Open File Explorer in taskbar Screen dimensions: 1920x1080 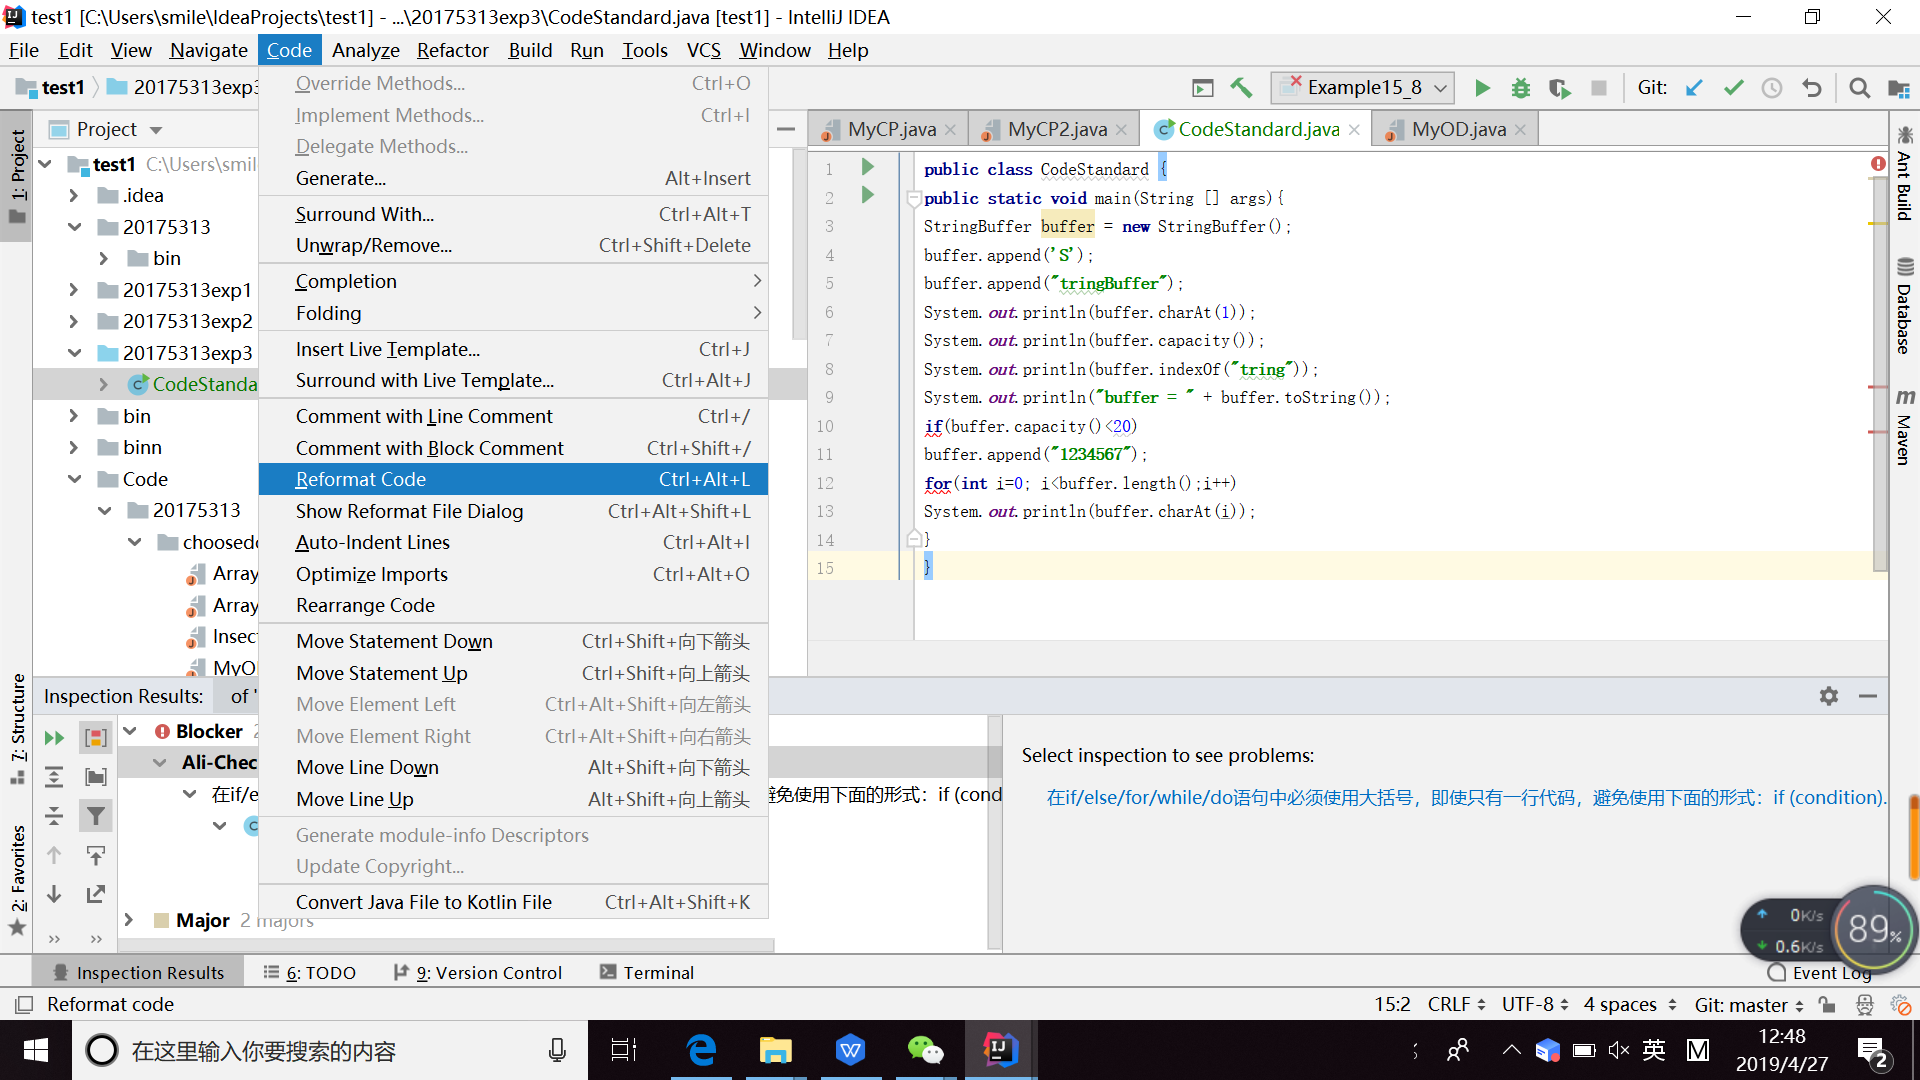pos(775,1050)
